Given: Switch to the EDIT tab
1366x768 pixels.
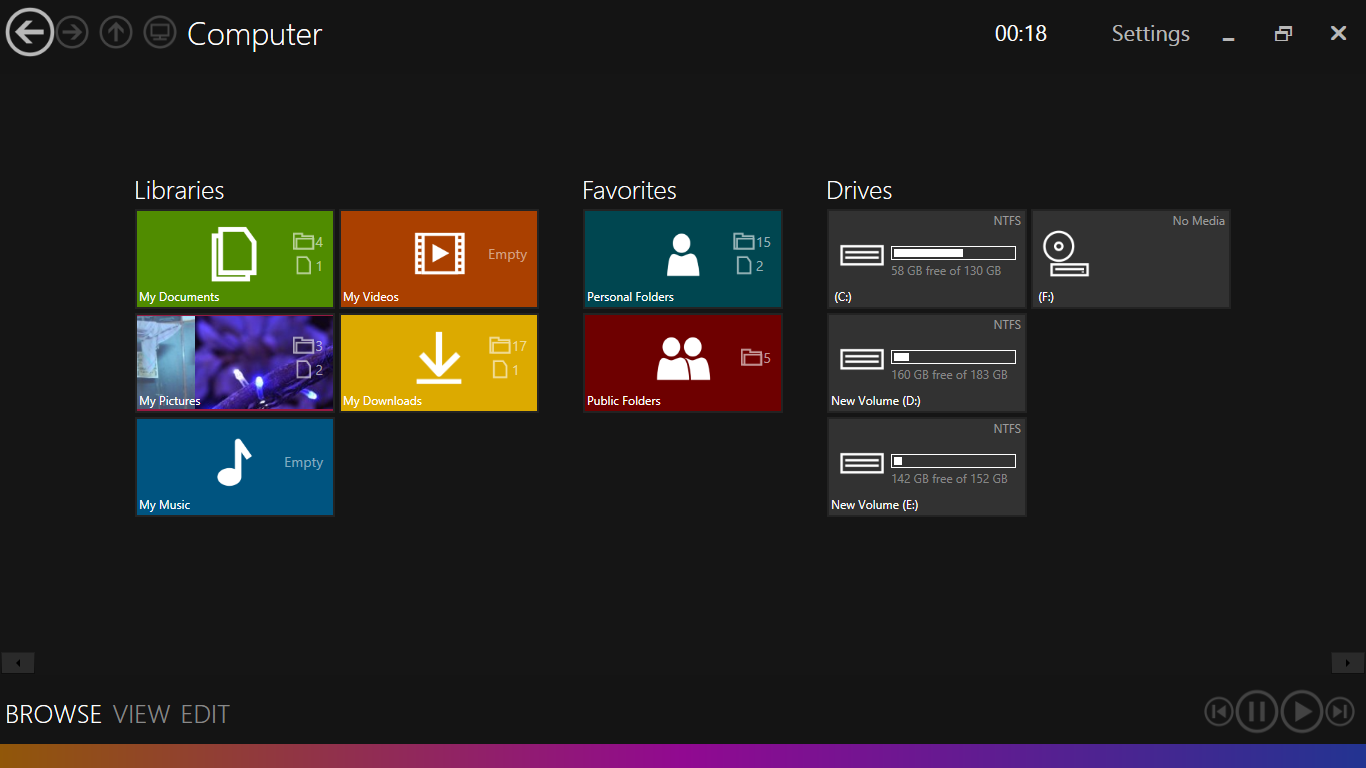Looking at the screenshot, I should (x=205, y=714).
